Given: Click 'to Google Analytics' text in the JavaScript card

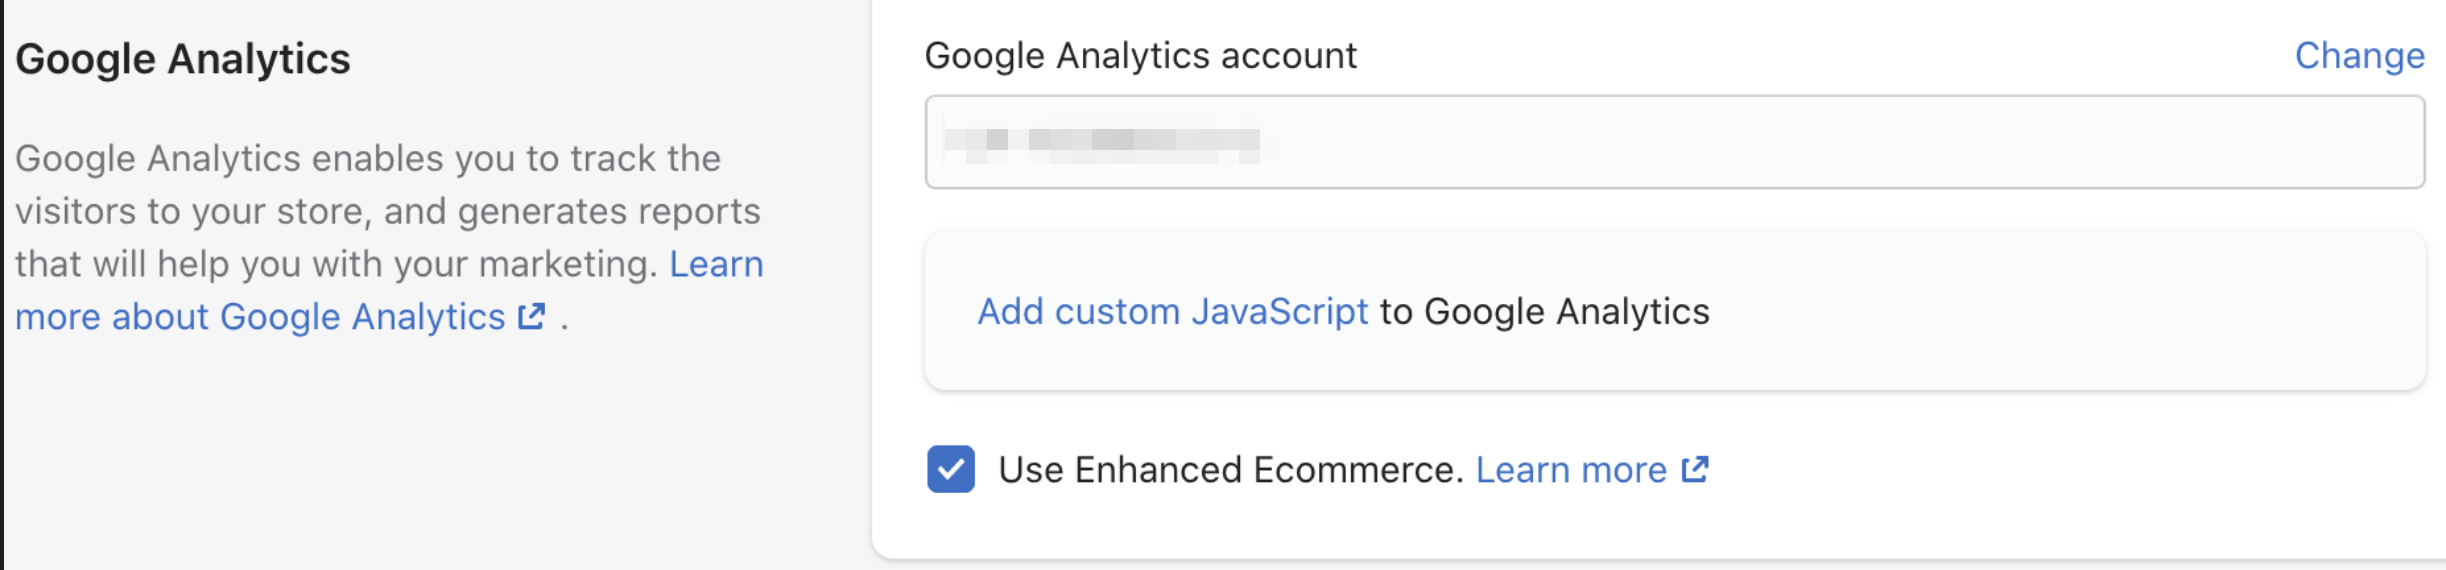Looking at the screenshot, I should coord(1544,312).
